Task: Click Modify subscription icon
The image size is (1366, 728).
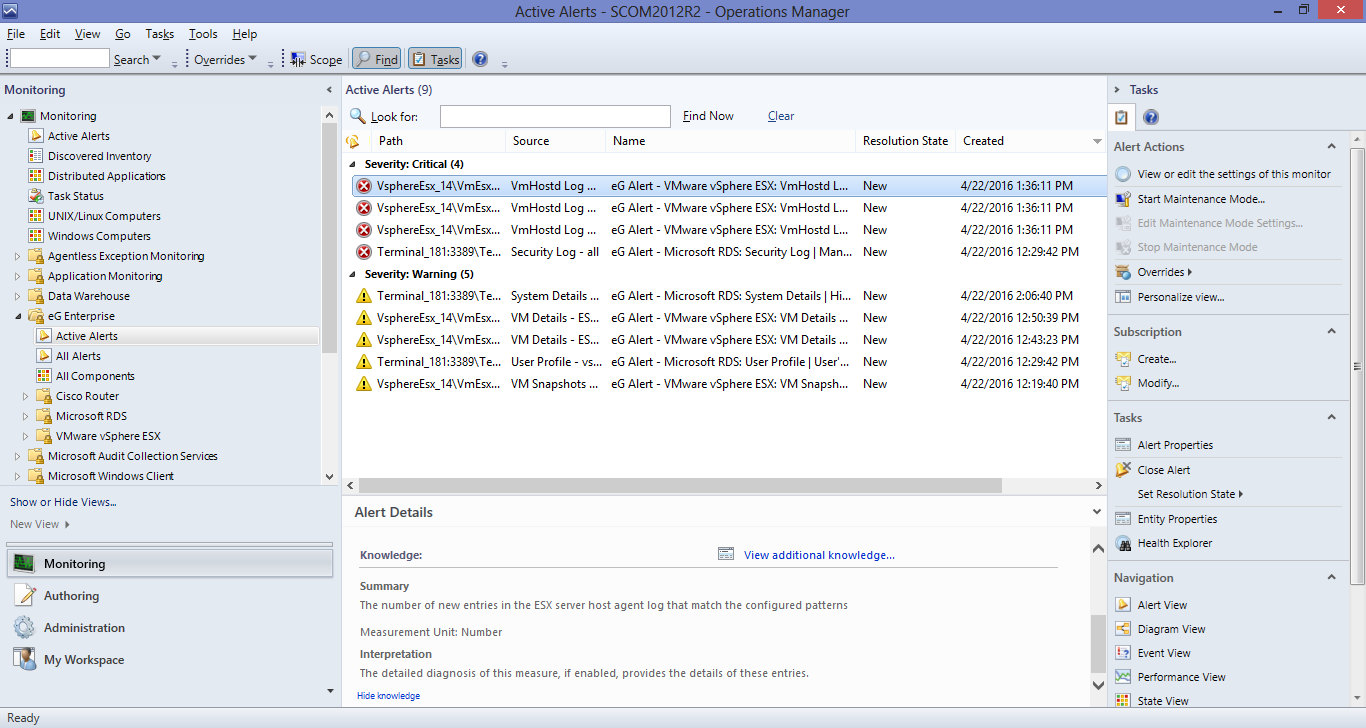Action: point(1123,383)
